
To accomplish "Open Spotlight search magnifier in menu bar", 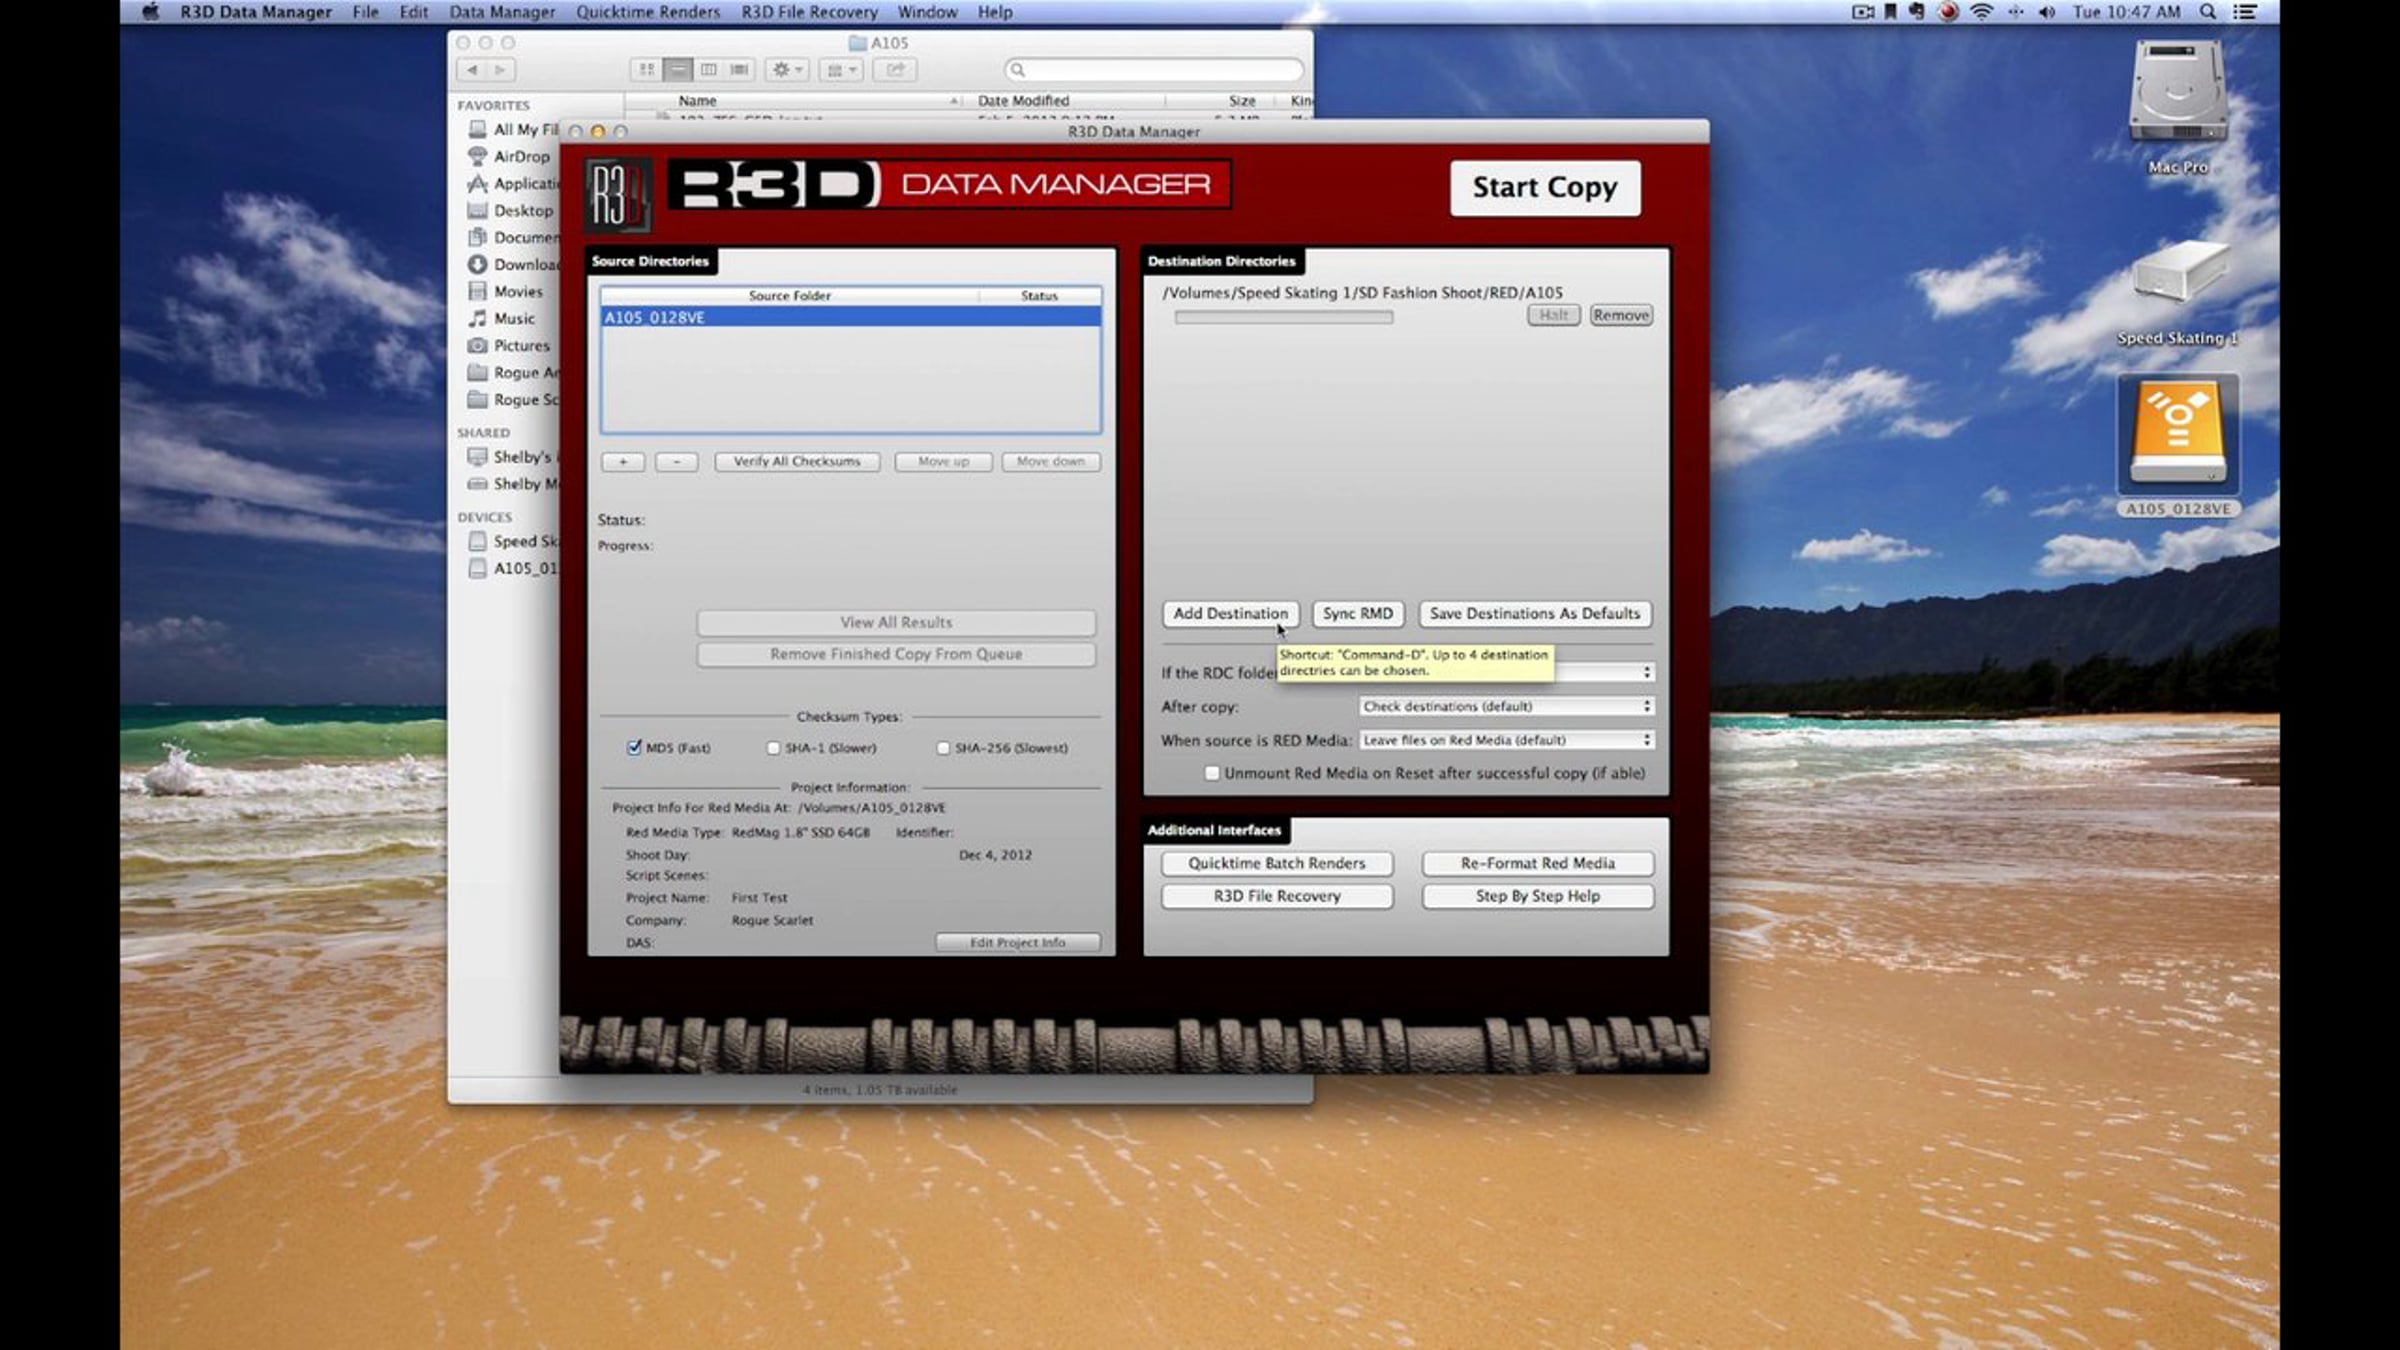I will coord(2207,12).
